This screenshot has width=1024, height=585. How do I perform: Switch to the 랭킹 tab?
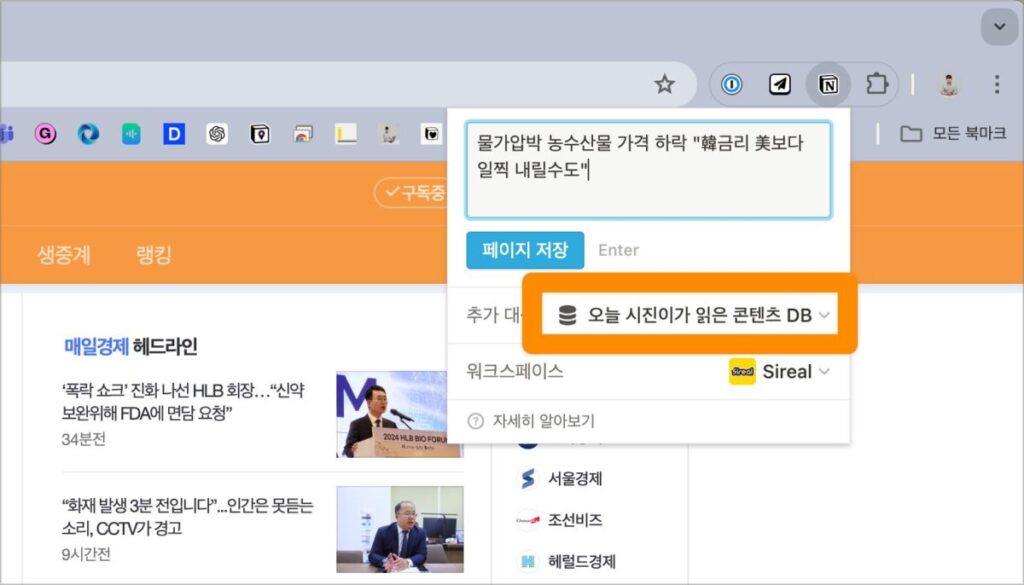pos(153,254)
